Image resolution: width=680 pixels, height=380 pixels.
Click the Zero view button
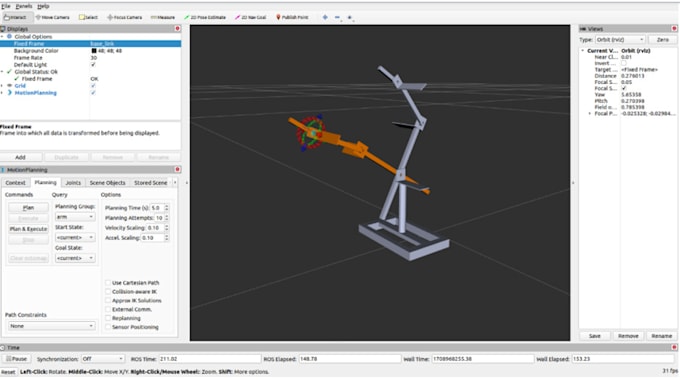point(663,39)
